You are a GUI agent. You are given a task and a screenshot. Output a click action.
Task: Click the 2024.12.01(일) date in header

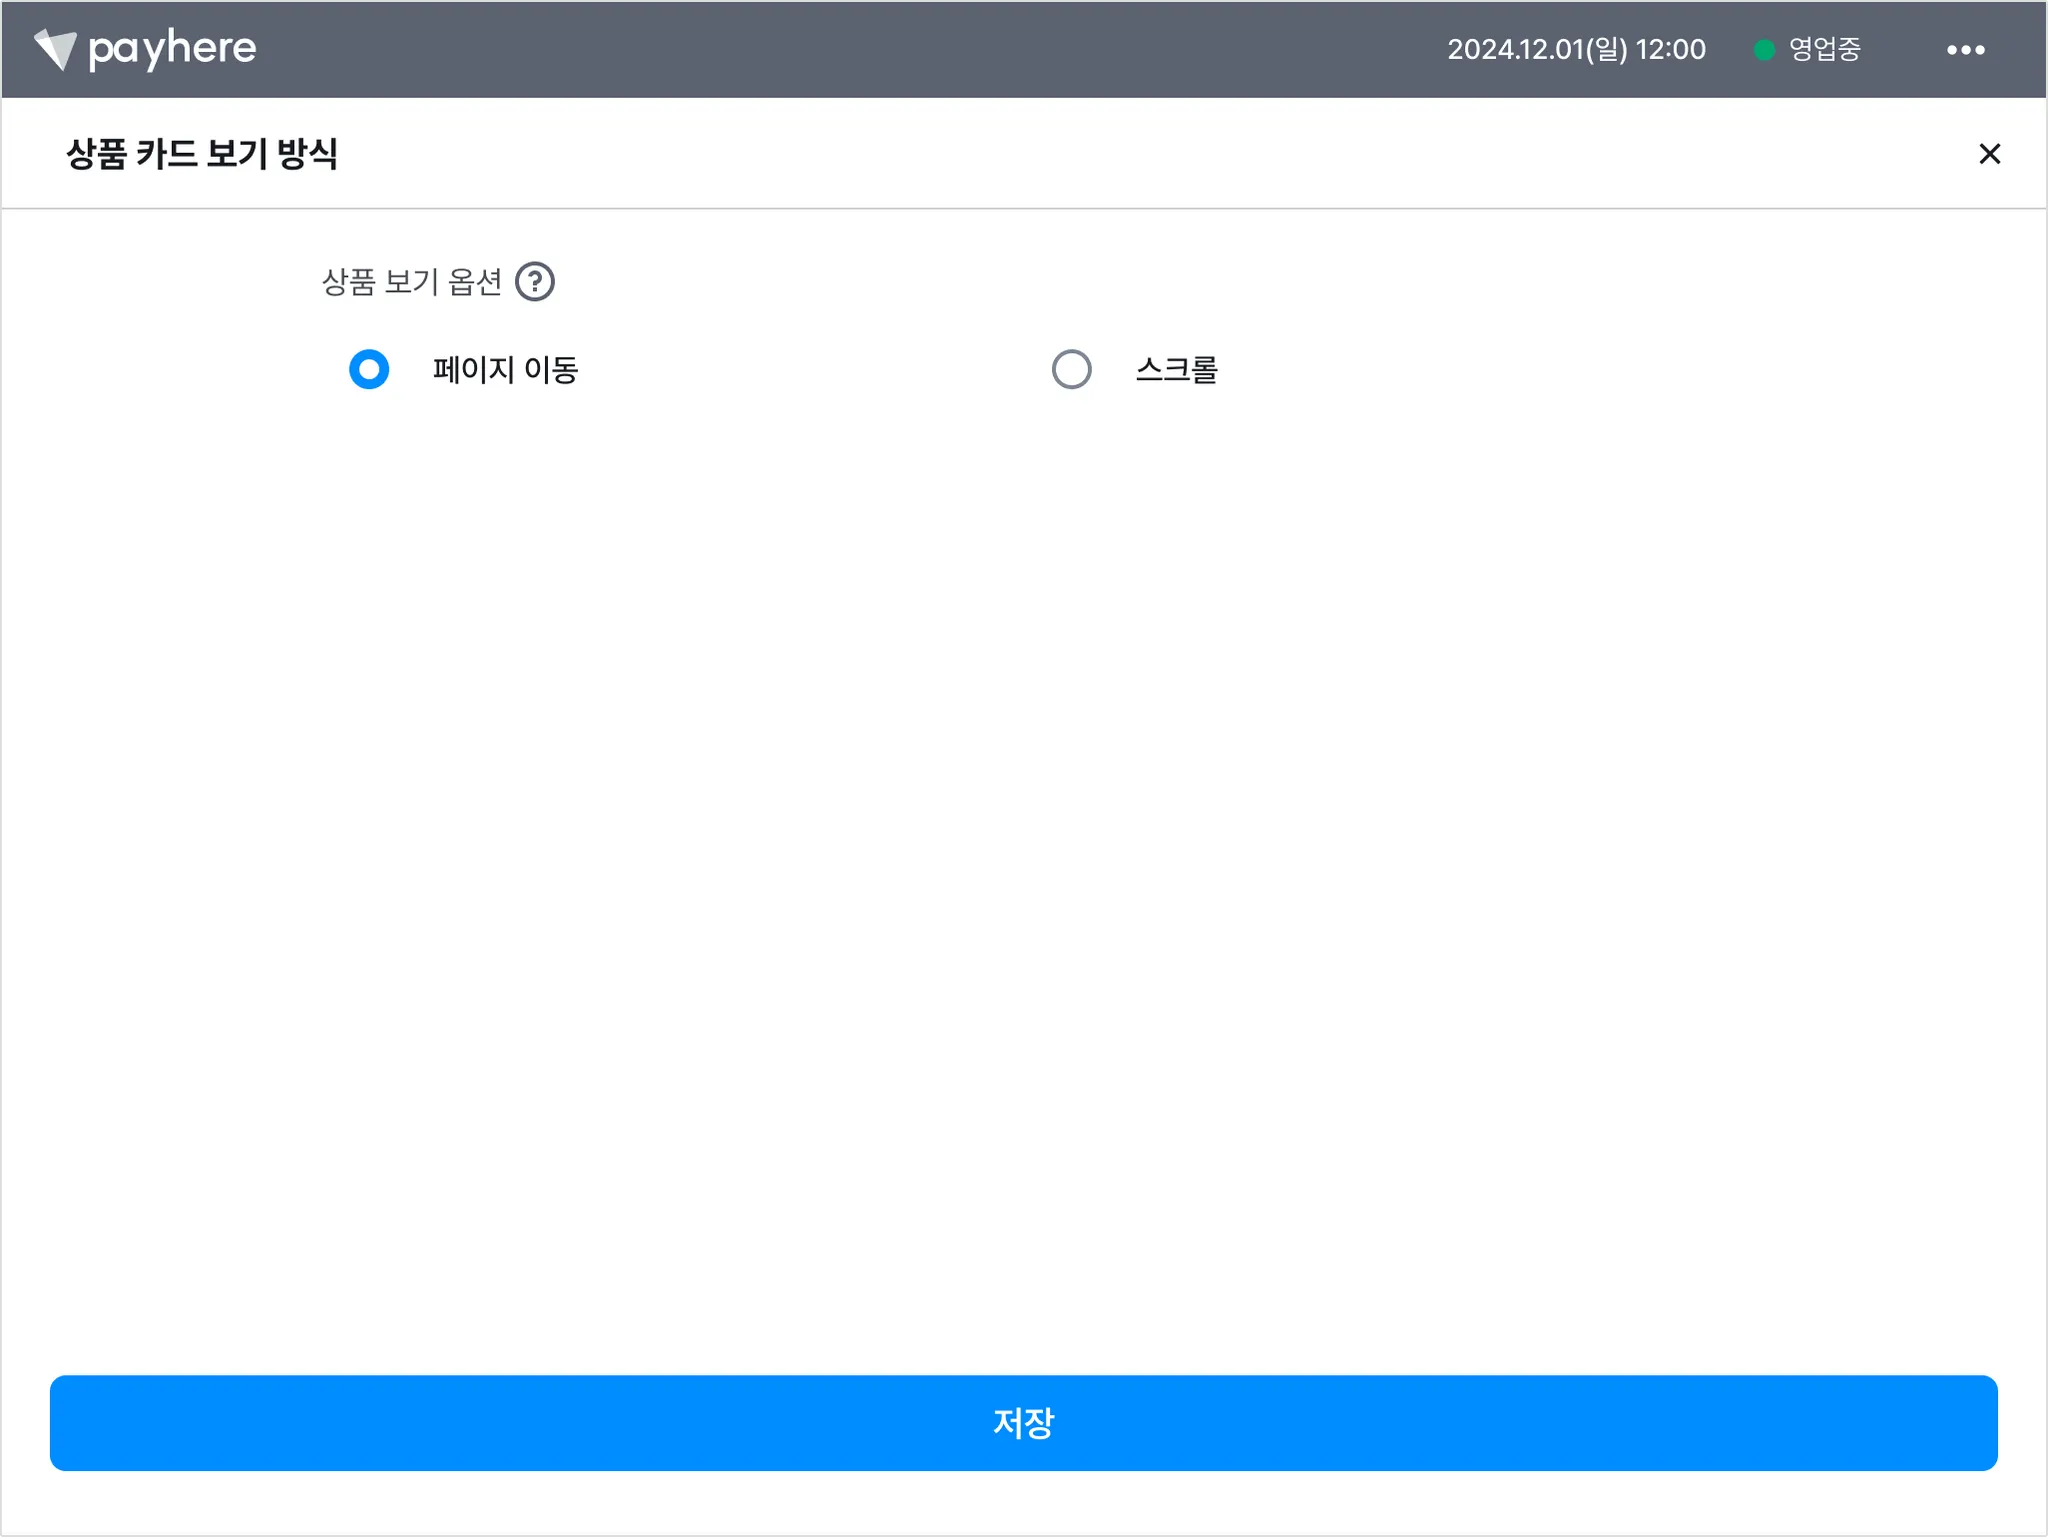point(1537,49)
